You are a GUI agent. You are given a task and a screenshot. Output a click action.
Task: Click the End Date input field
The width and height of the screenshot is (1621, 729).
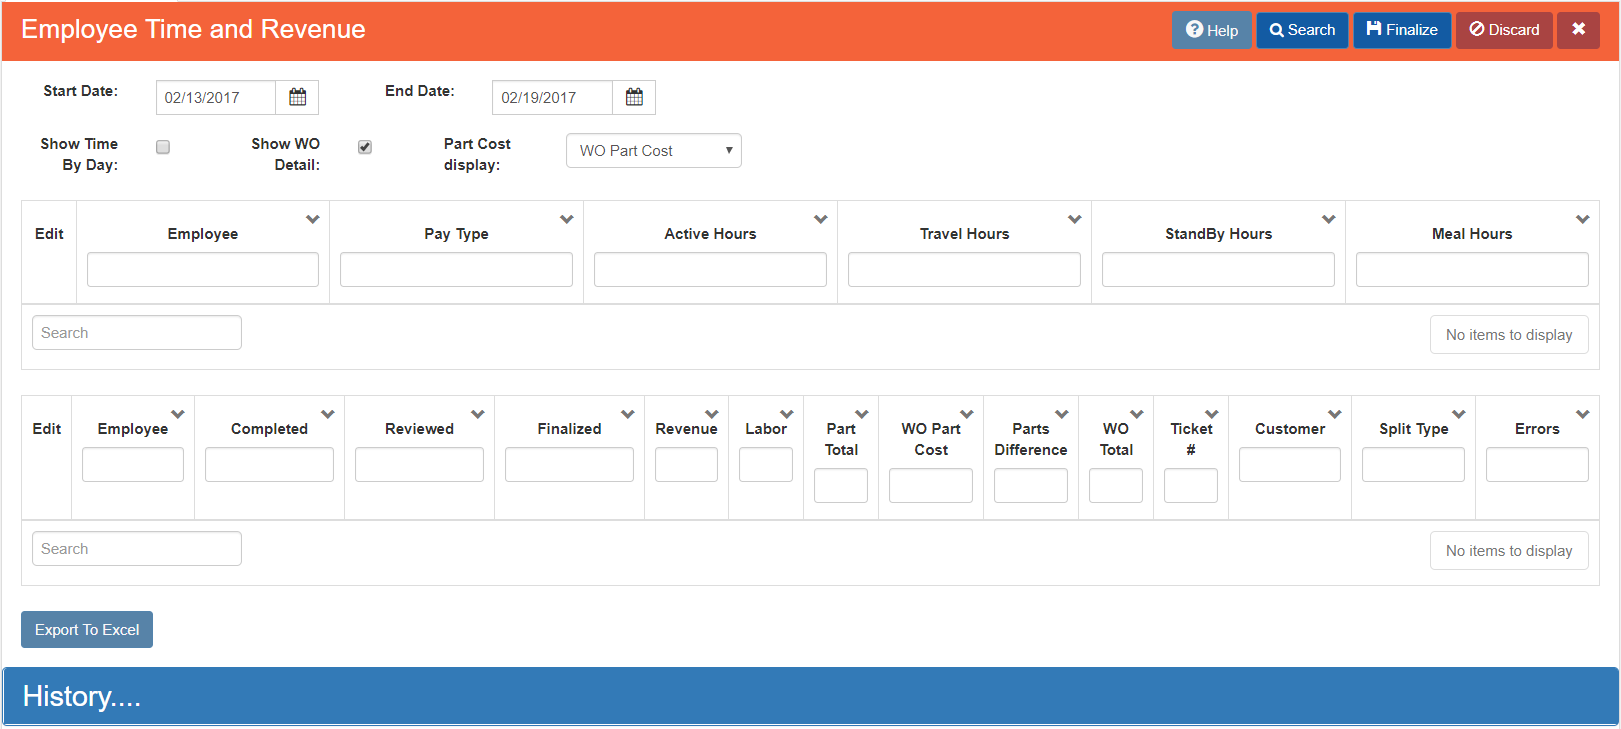pyautogui.click(x=553, y=97)
